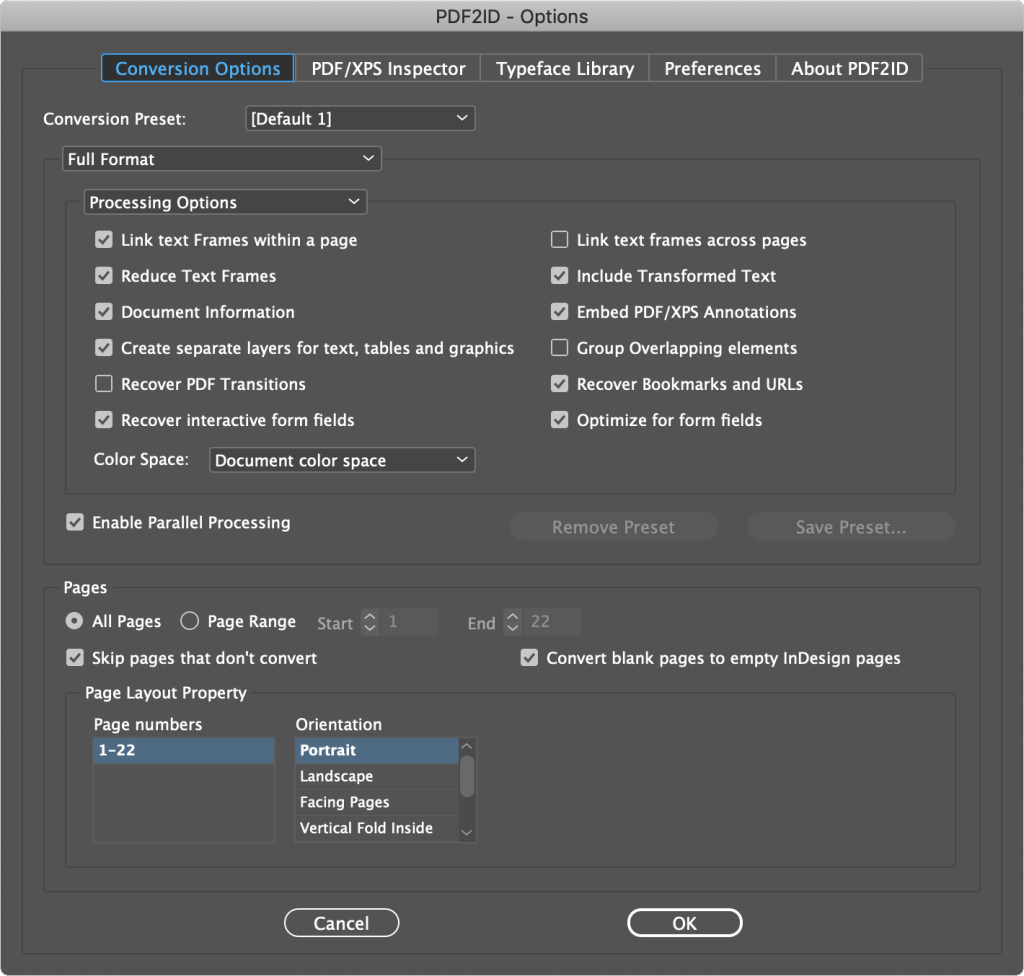Select the All Pages radio button

(x=74, y=621)
